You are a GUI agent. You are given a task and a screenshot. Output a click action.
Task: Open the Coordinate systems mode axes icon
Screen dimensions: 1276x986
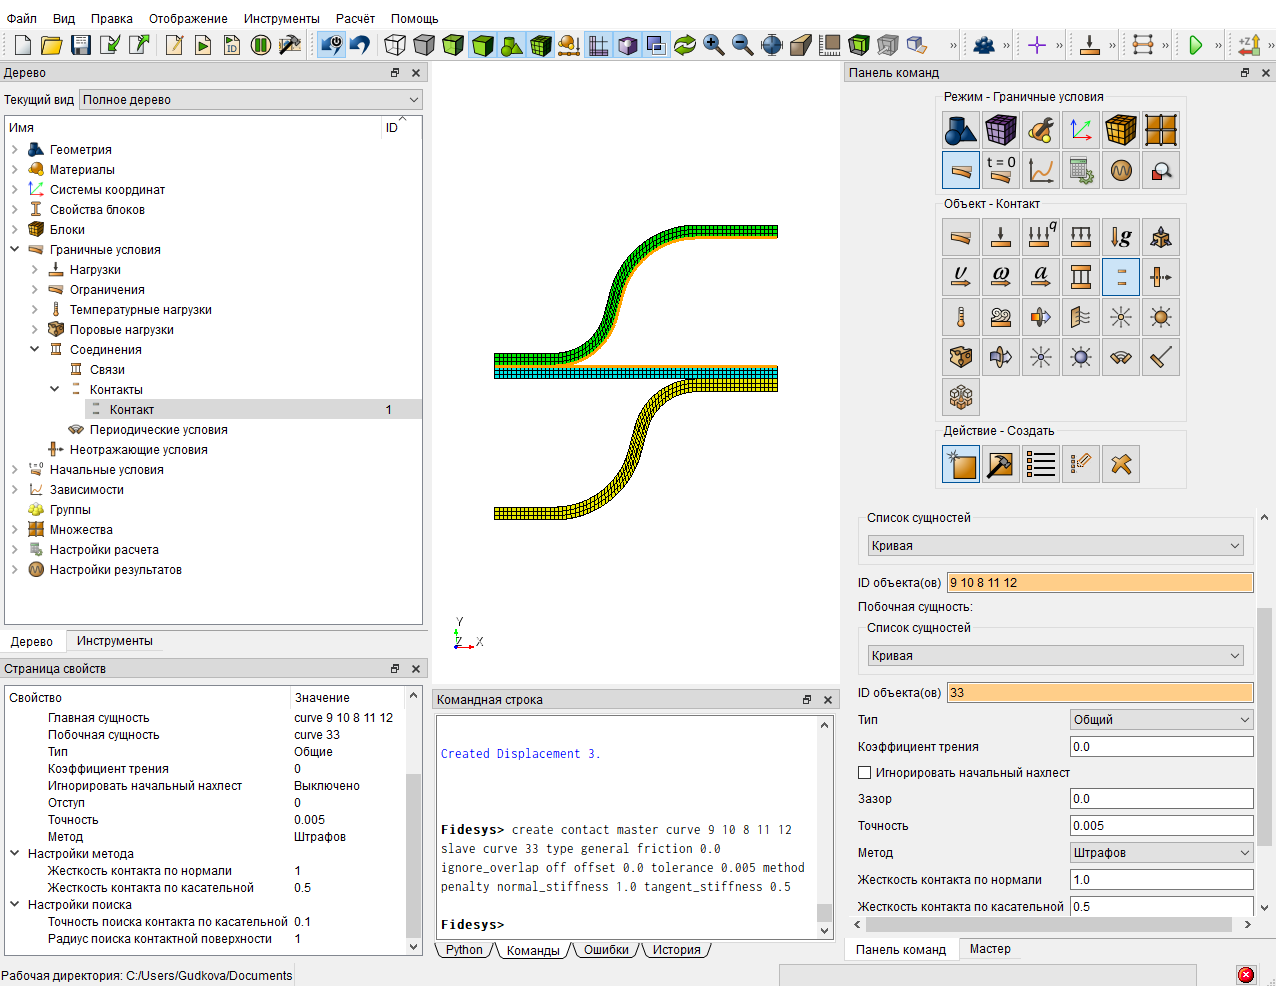pos(1081,130)
